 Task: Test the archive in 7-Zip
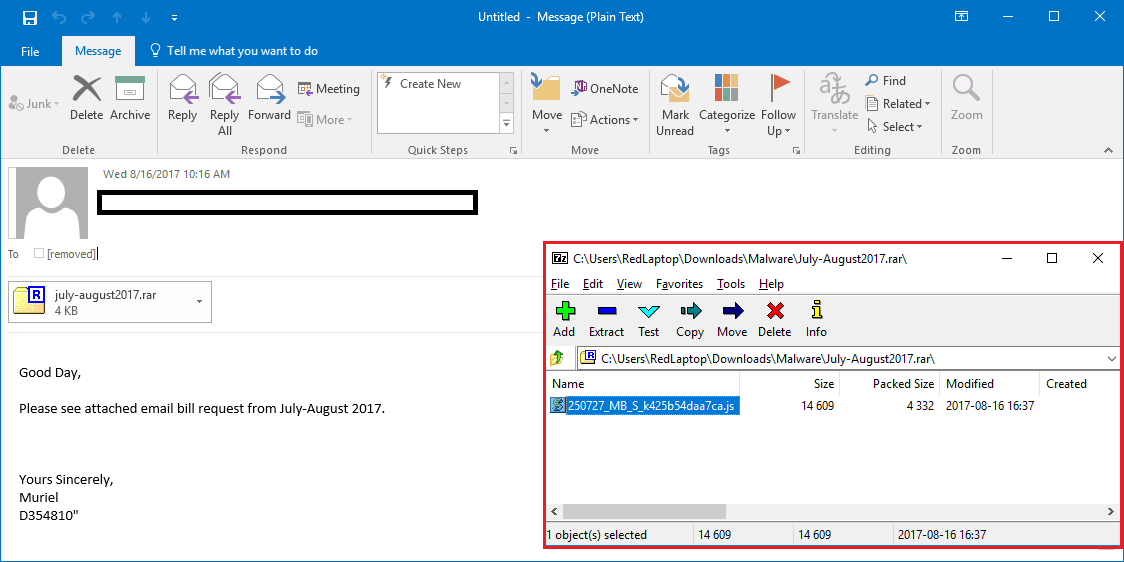click(x=649, y=319)
